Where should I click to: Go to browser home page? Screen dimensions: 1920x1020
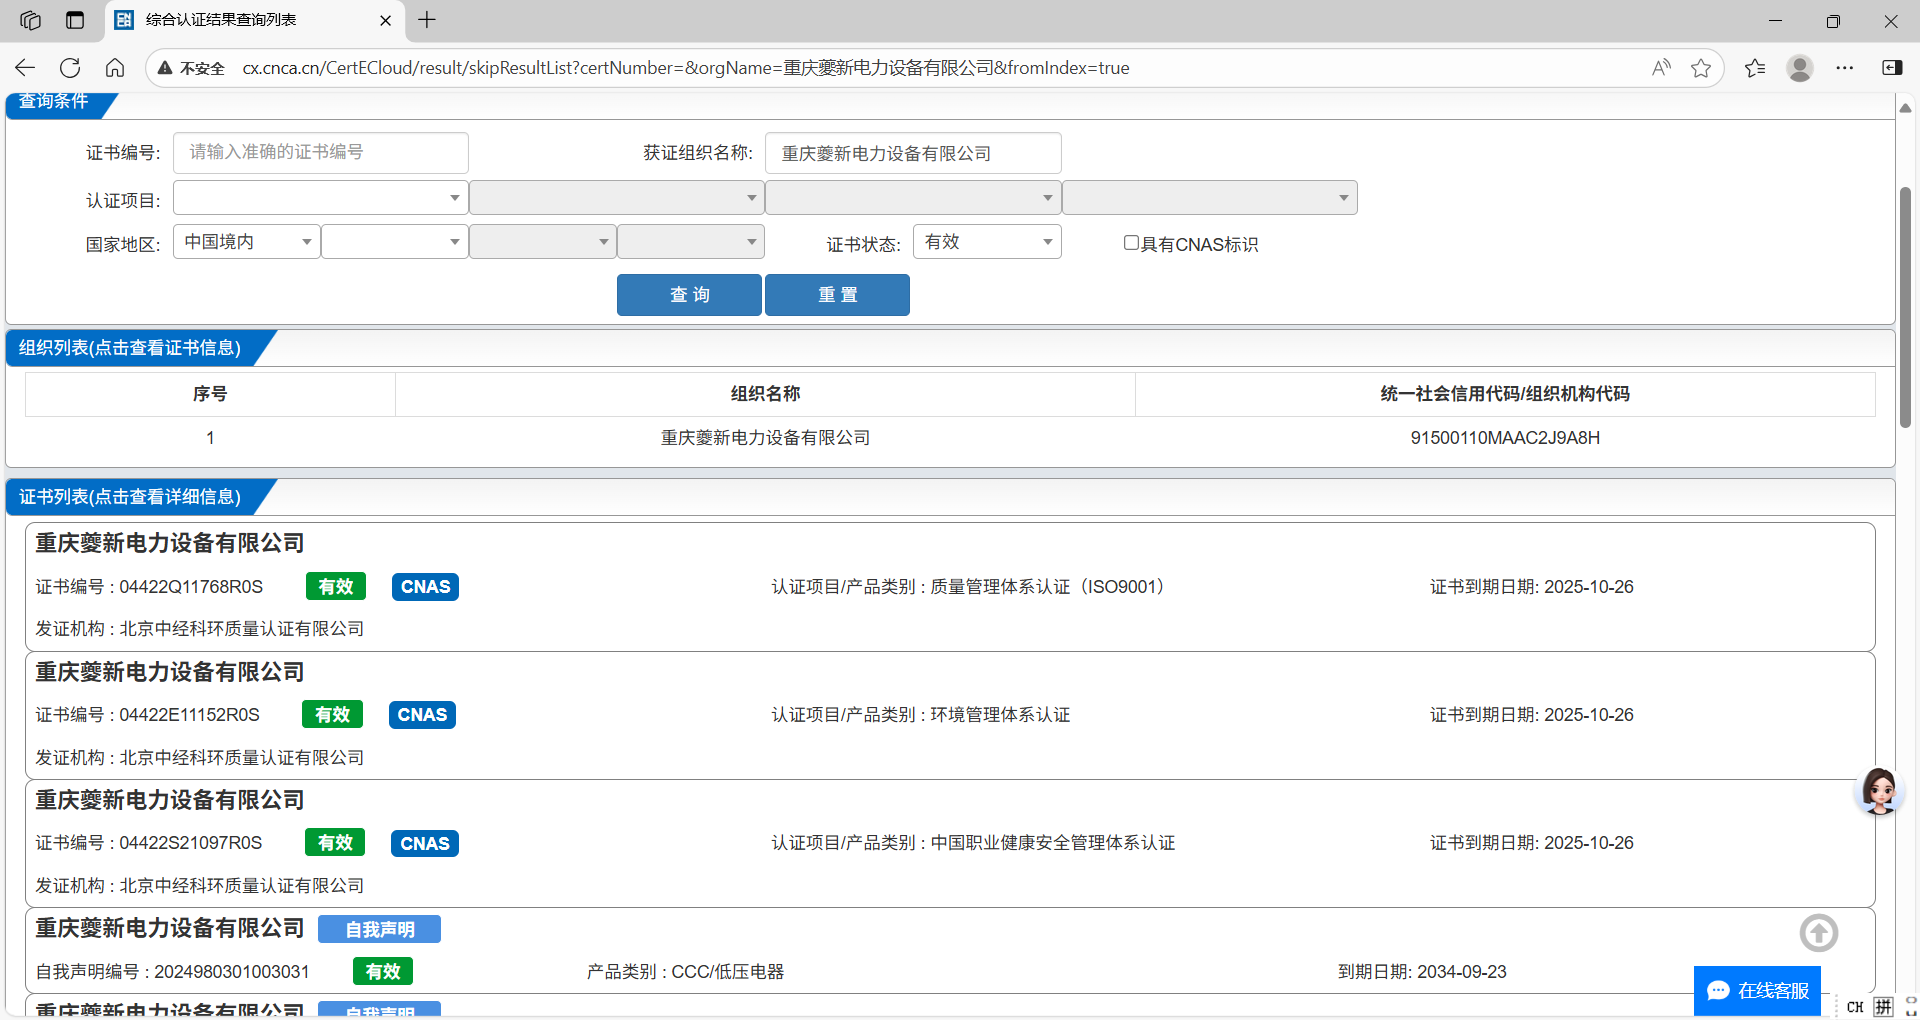[x=115, y=68]
